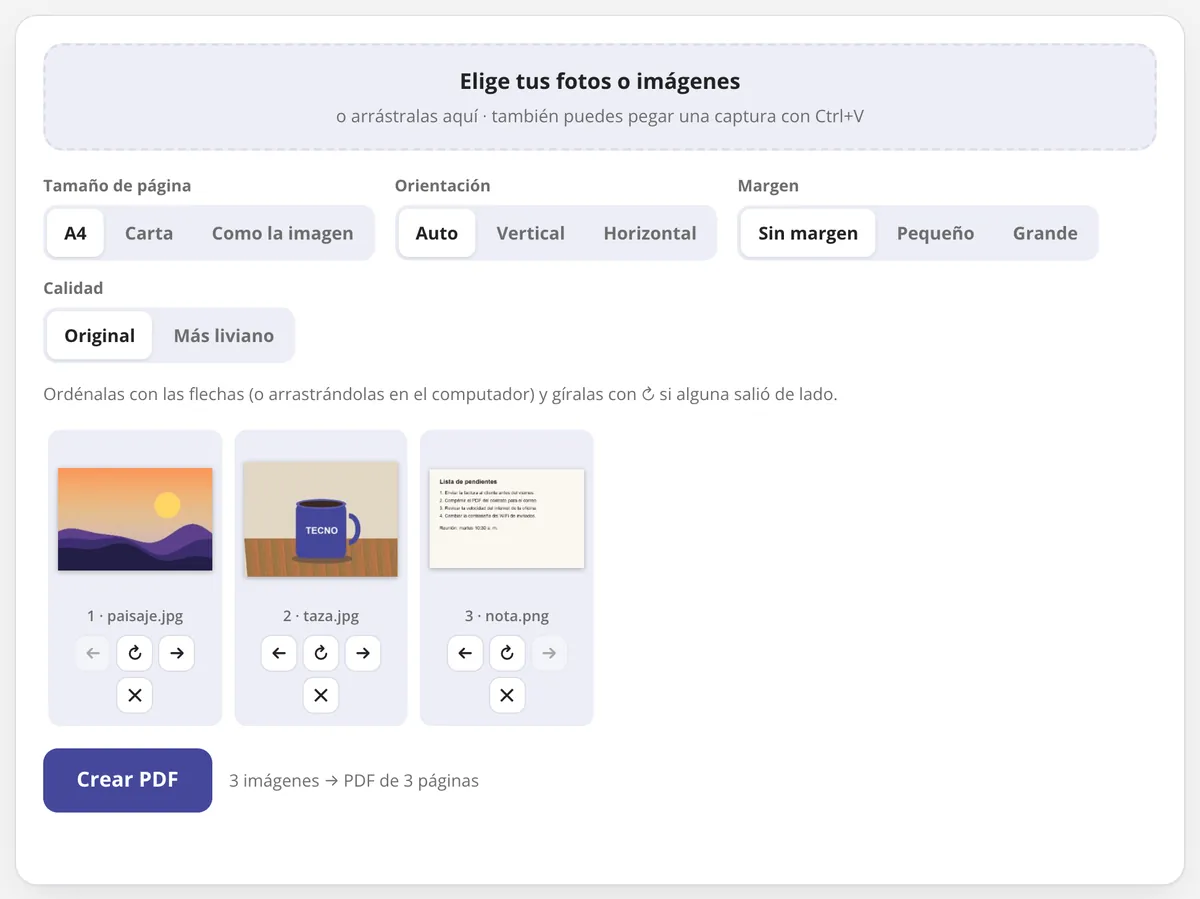Switch orientation to Vertical

[x=531, y=233]
